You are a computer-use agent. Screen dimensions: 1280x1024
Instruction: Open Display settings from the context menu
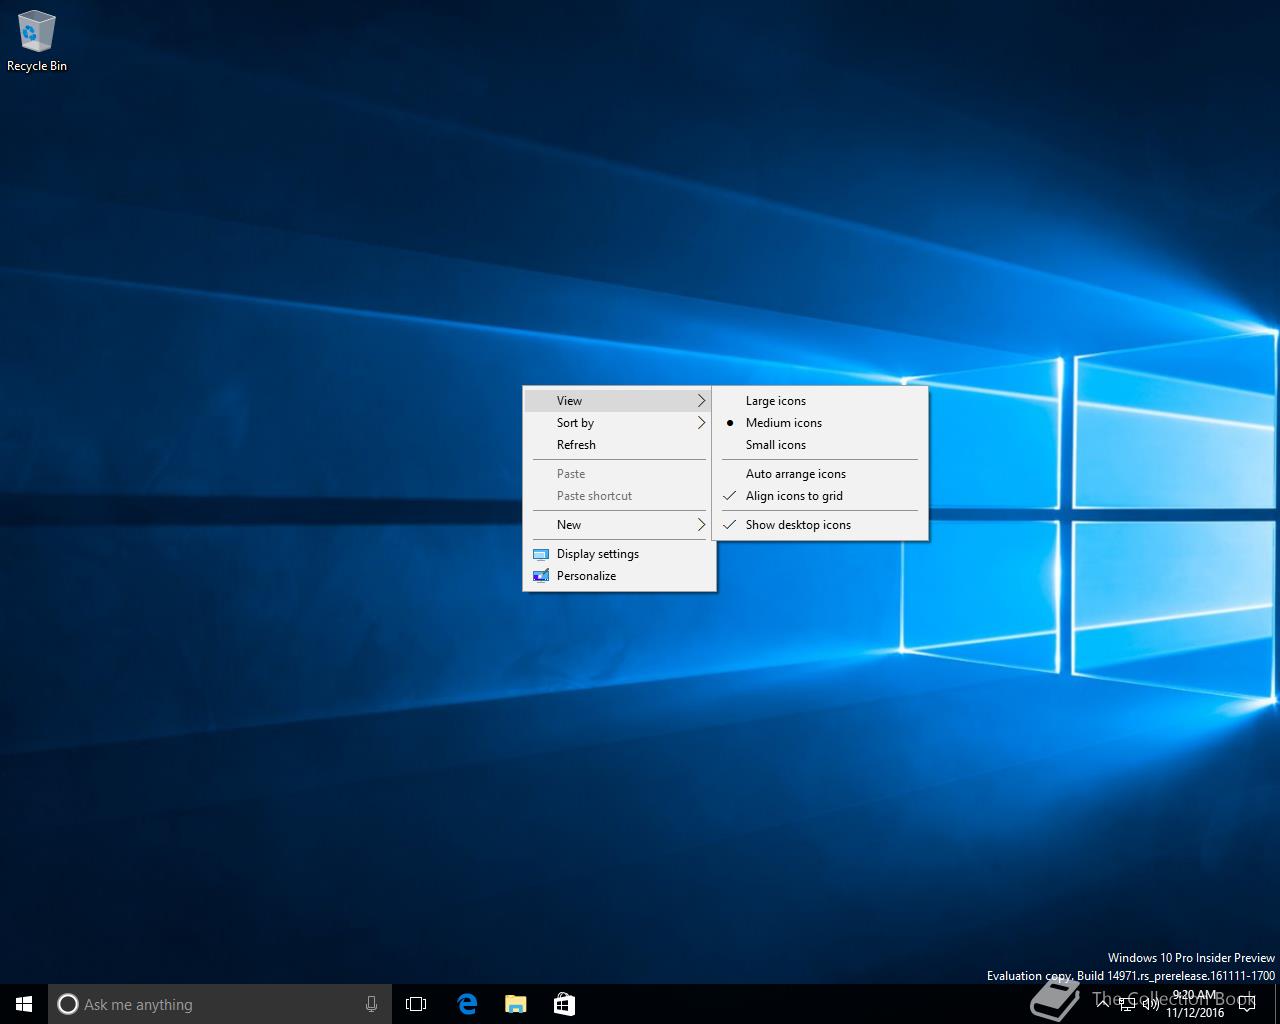click(x=598, y=554)
